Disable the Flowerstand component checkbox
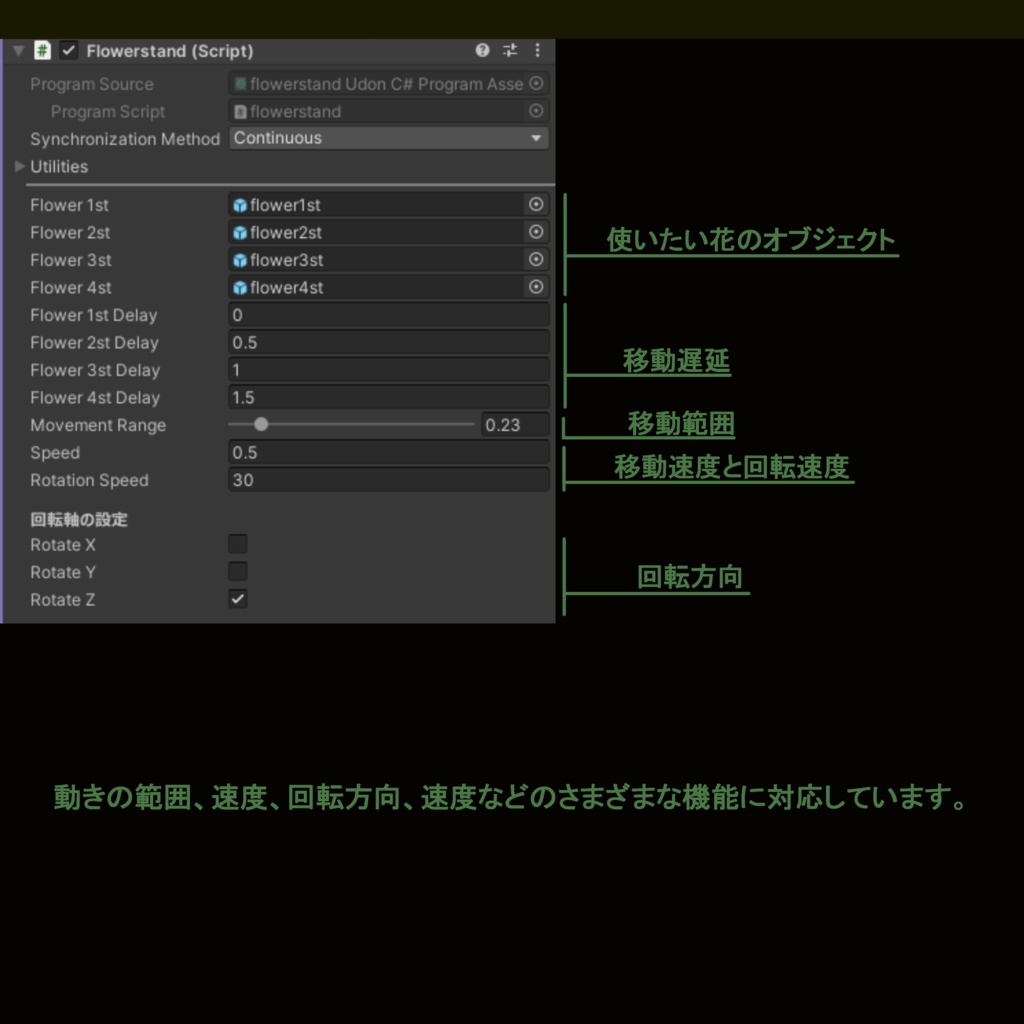Screen dimensions: 1024x1024 coord(68,50)
